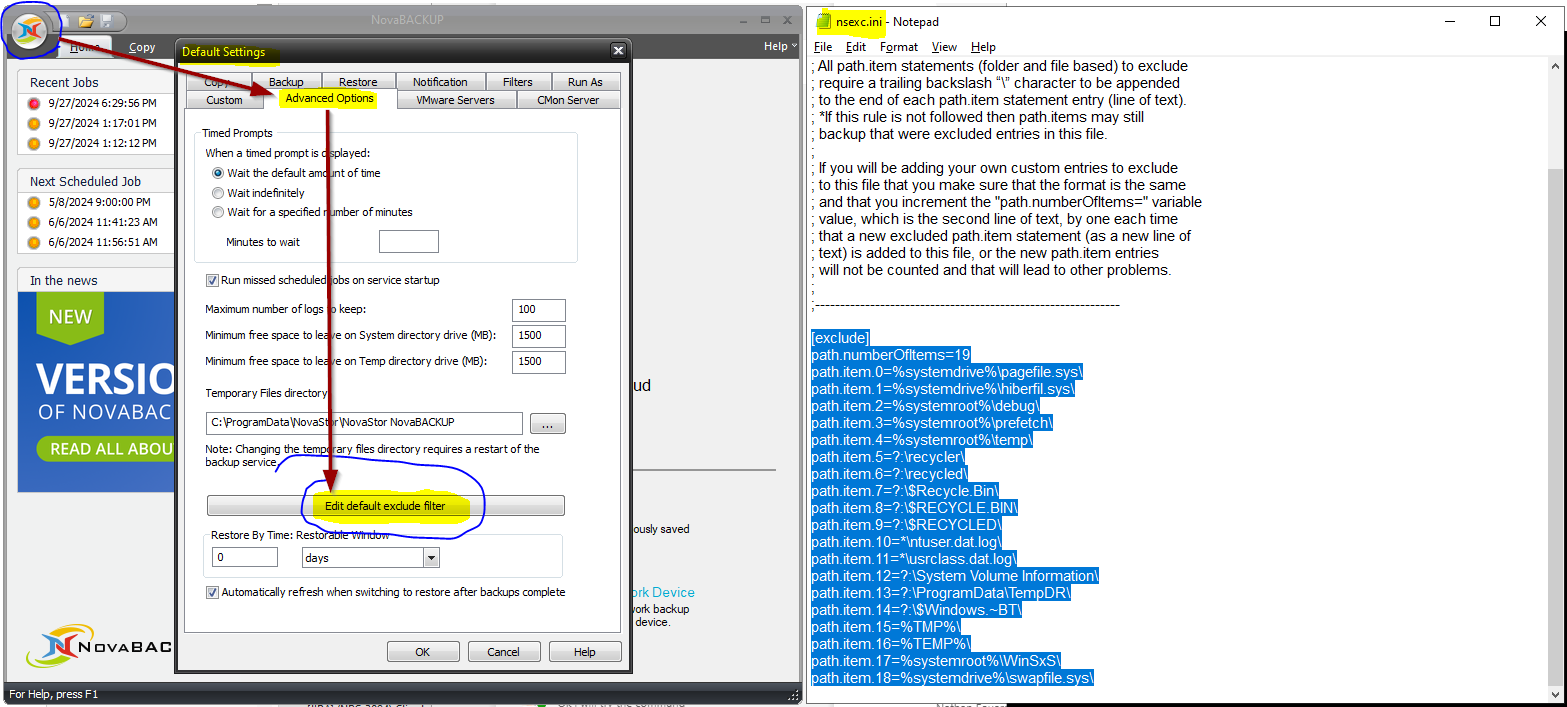Click the [exclude] line in Notepad

coord(841,337)
